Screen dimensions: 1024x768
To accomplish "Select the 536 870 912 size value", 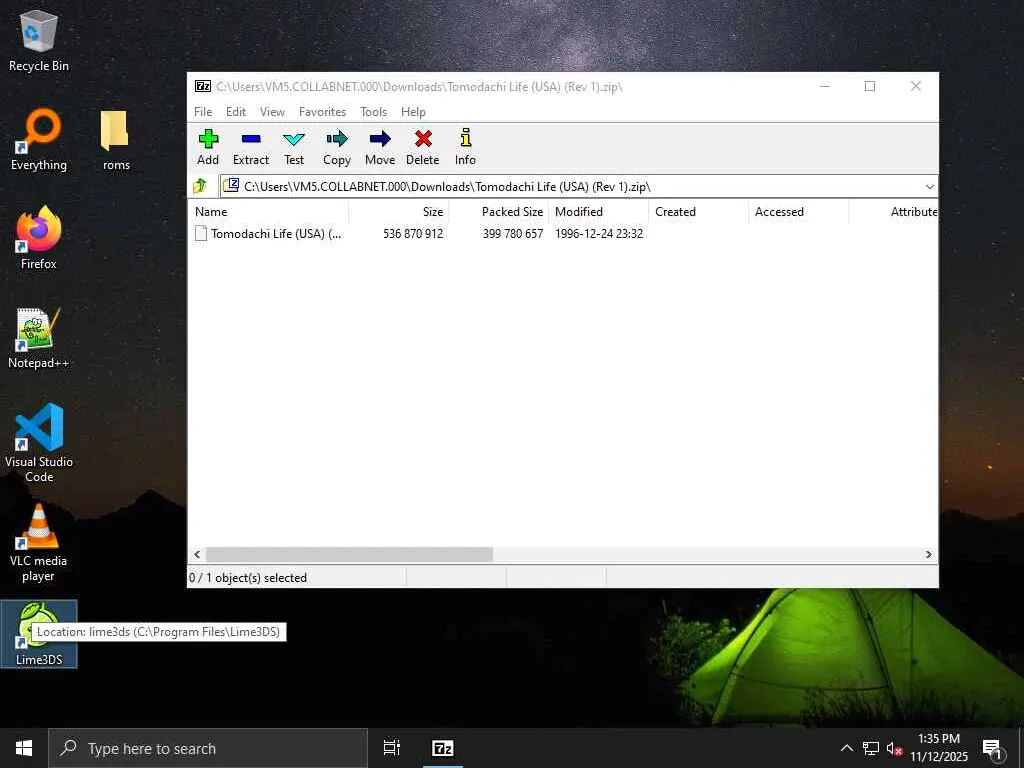I will [x=413, y=234].
